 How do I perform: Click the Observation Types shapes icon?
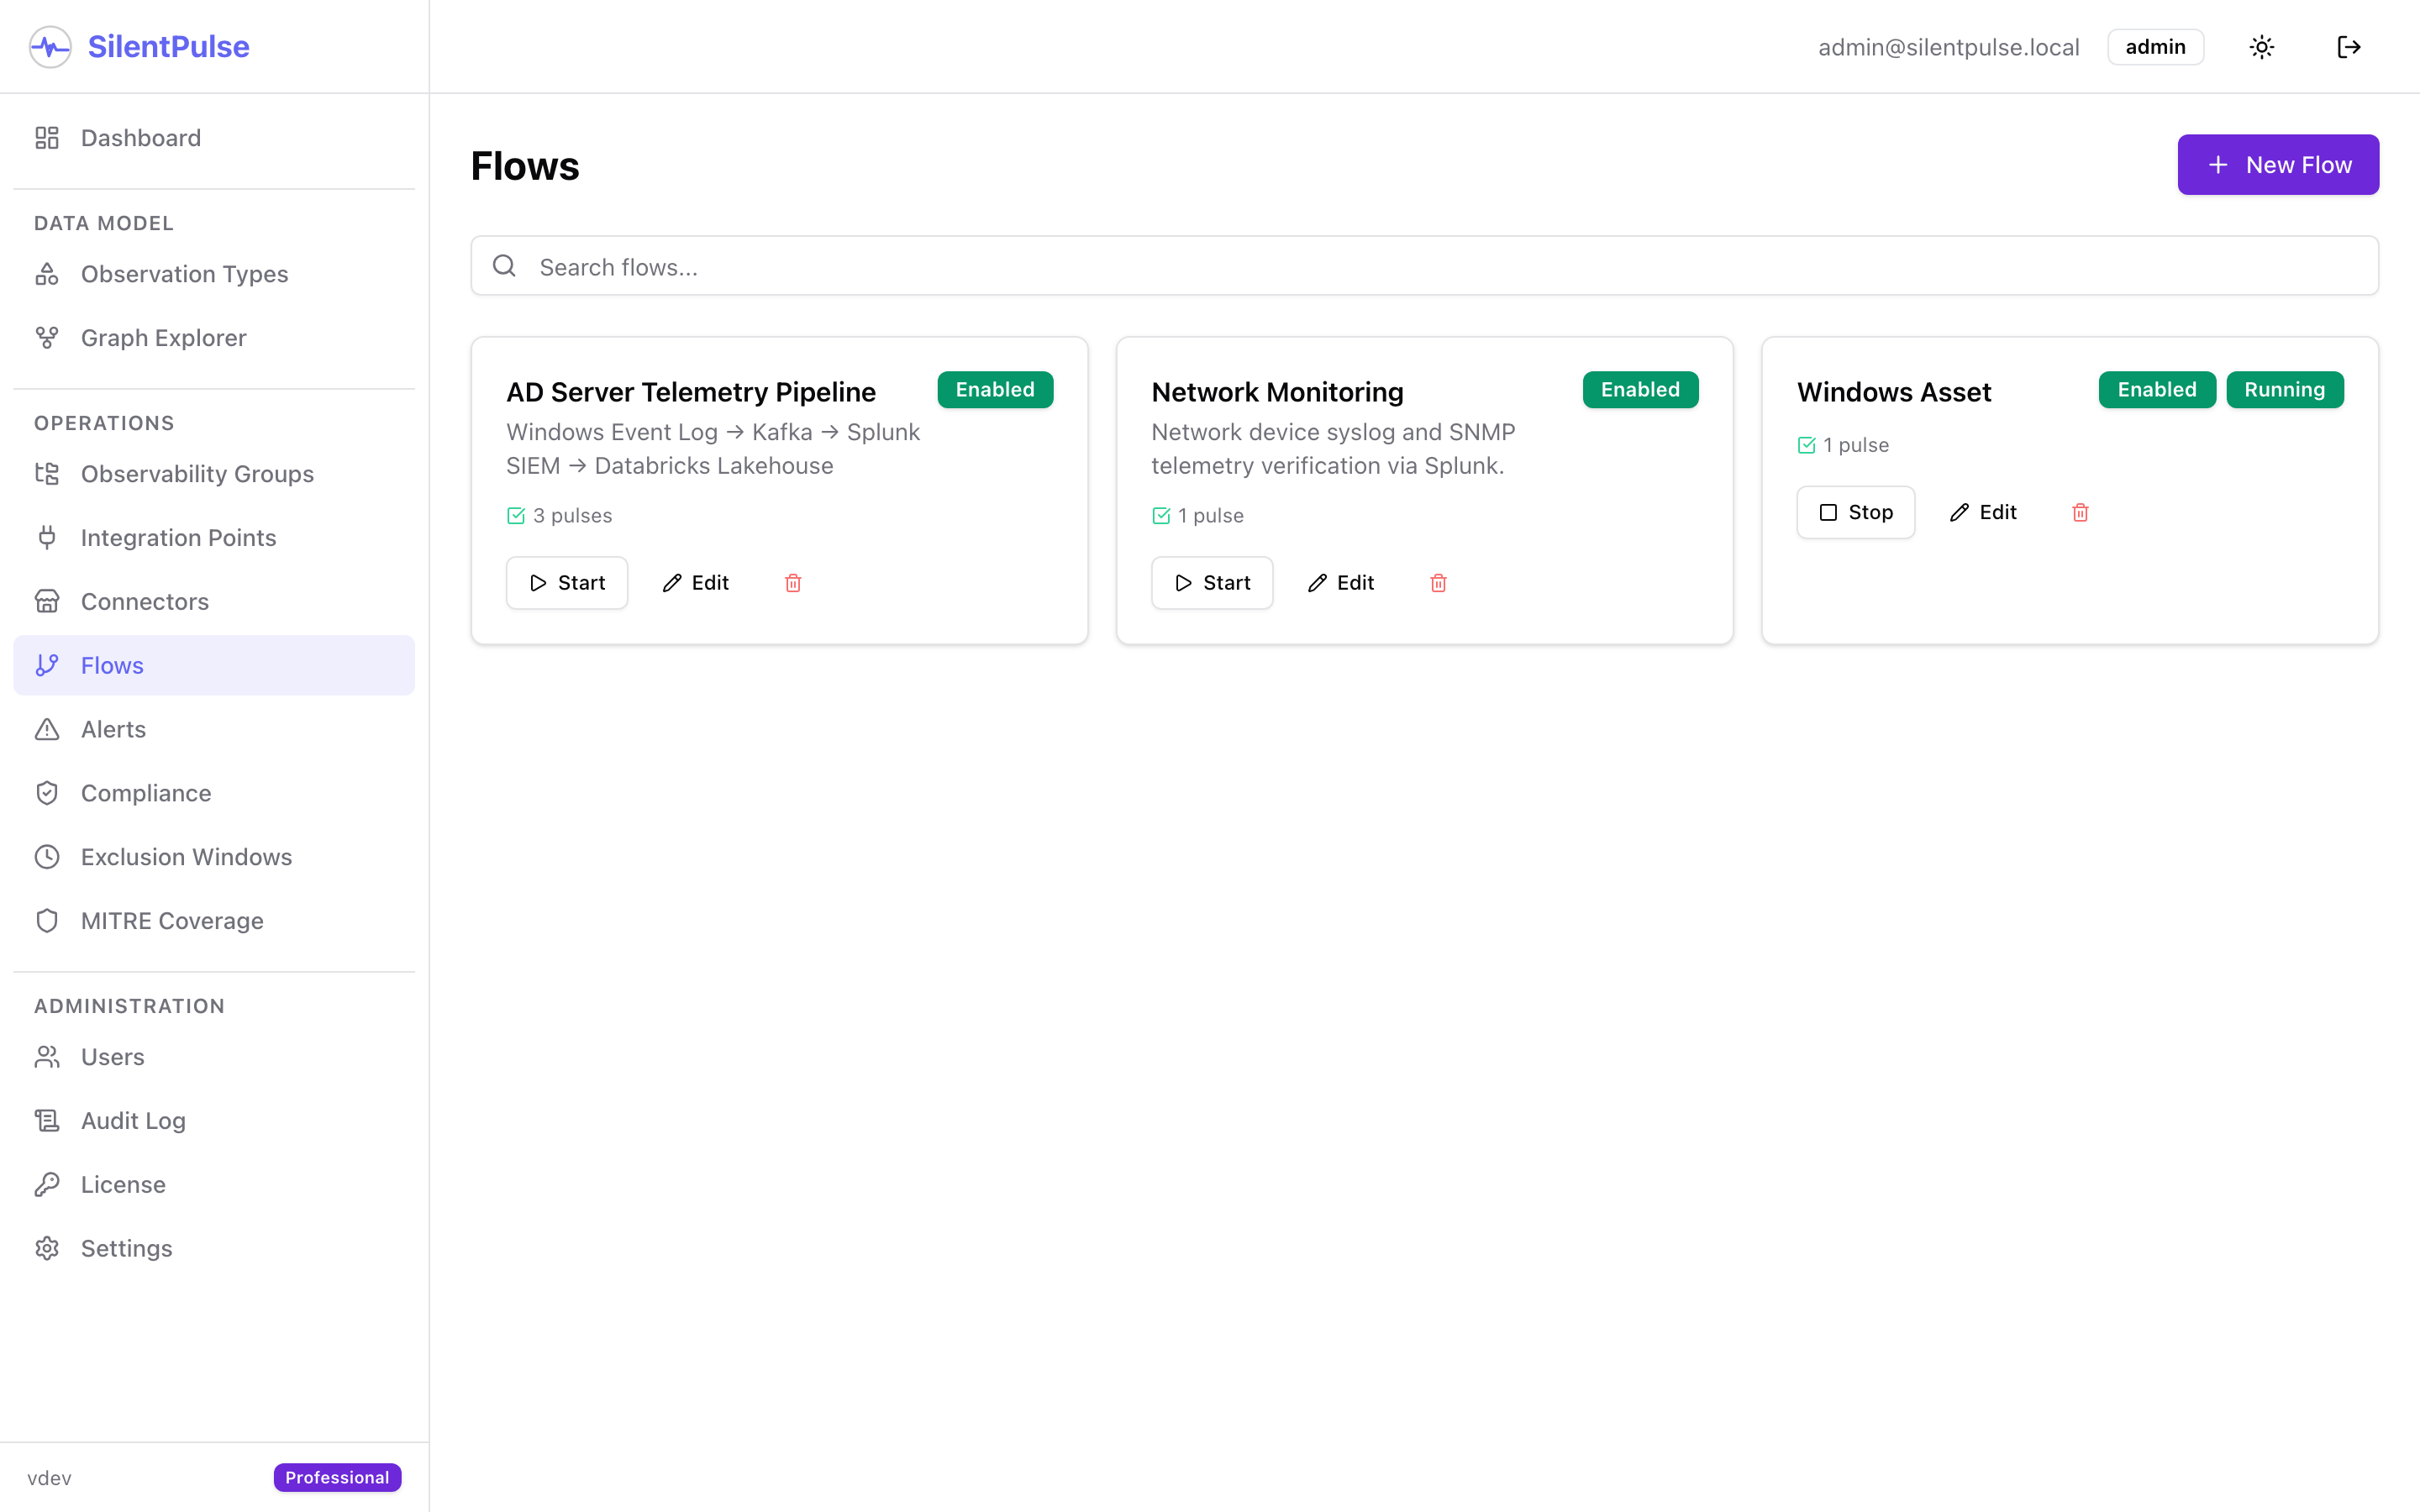coord(47,274)
